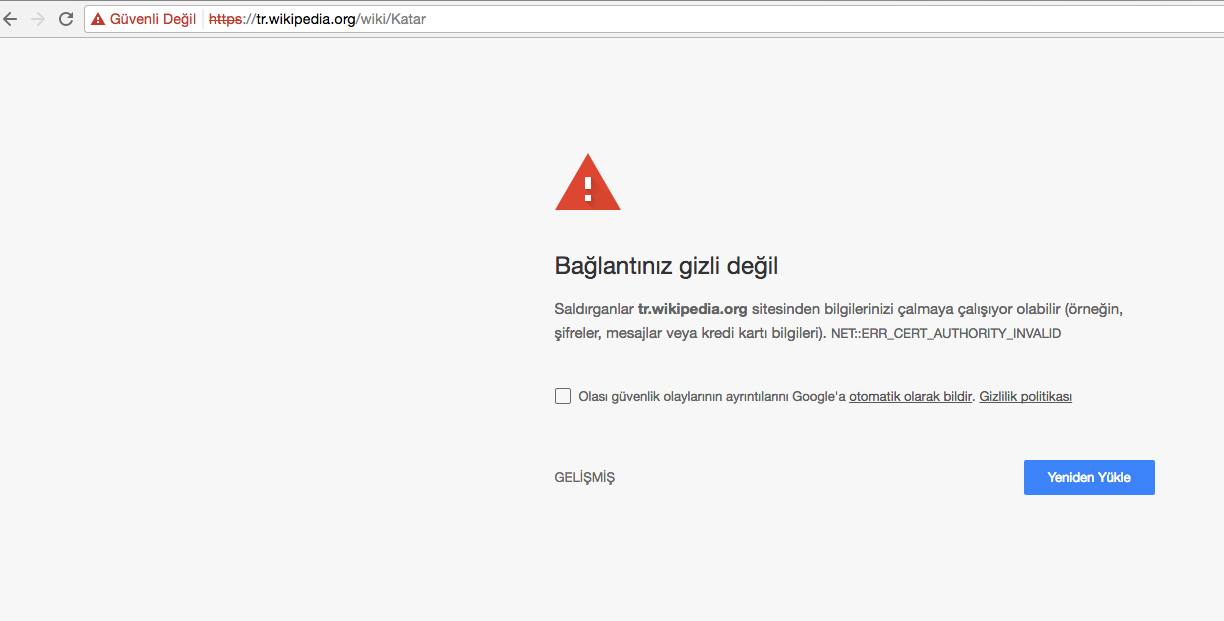Click the exclamation mark inside the warning triangle
This screenshot has height=621, width=1224.
(587, 190)
